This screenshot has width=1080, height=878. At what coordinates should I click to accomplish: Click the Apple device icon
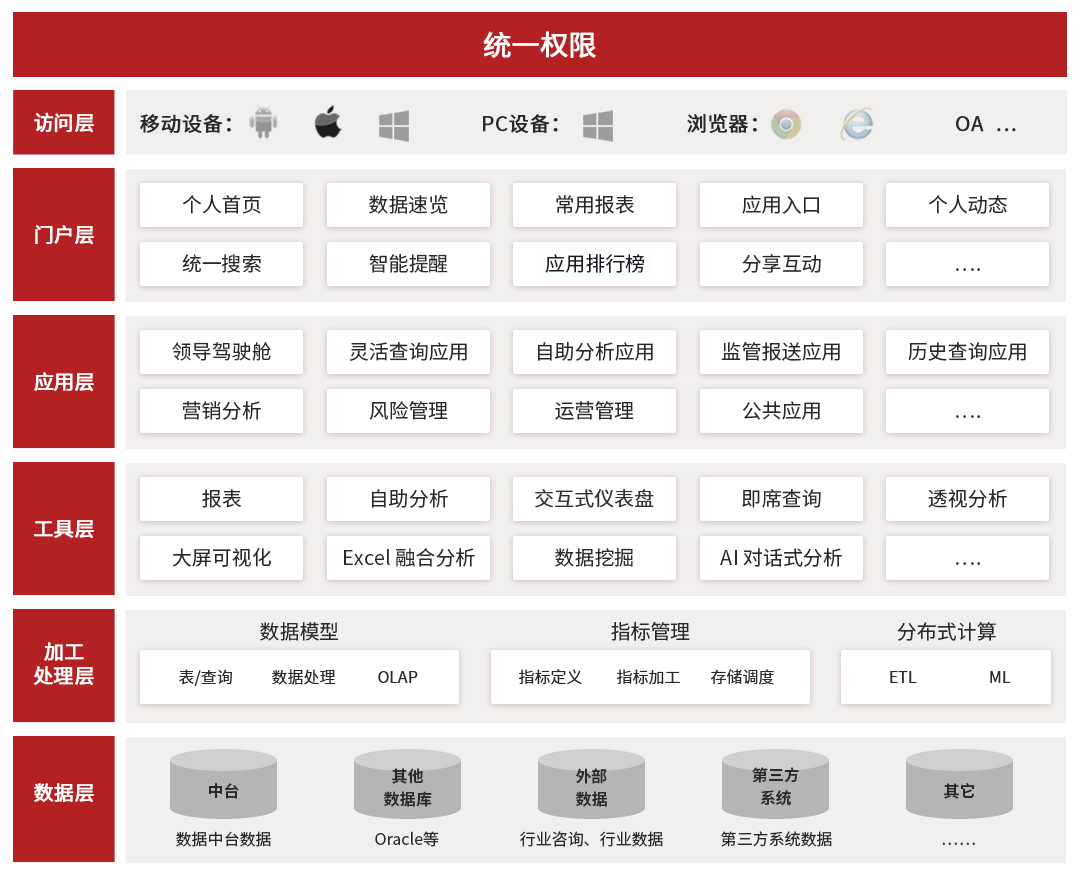pos(330,122)
